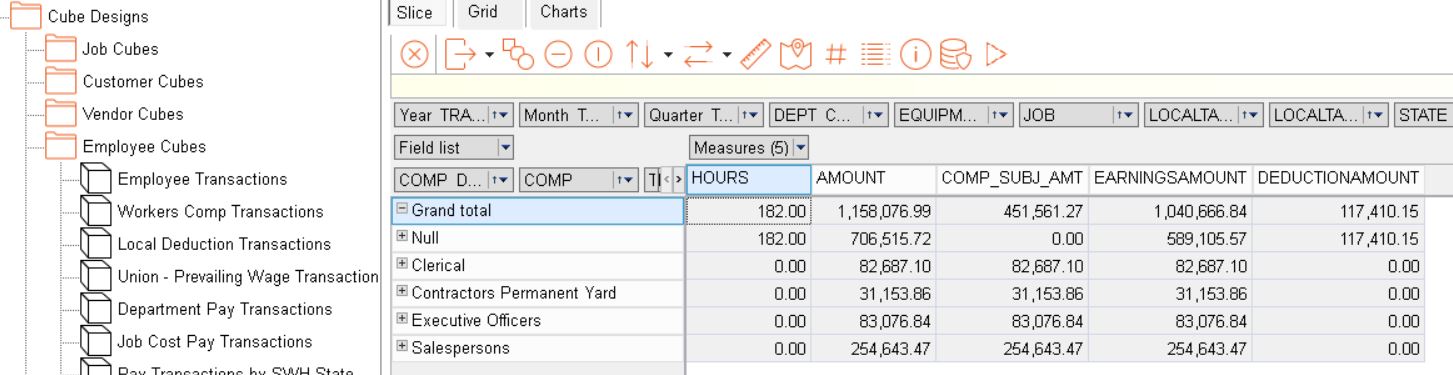Click the cell showing 451,561.27
Screen dimensions: 1453x375
pyautogui.click(x=1012, y=211)
